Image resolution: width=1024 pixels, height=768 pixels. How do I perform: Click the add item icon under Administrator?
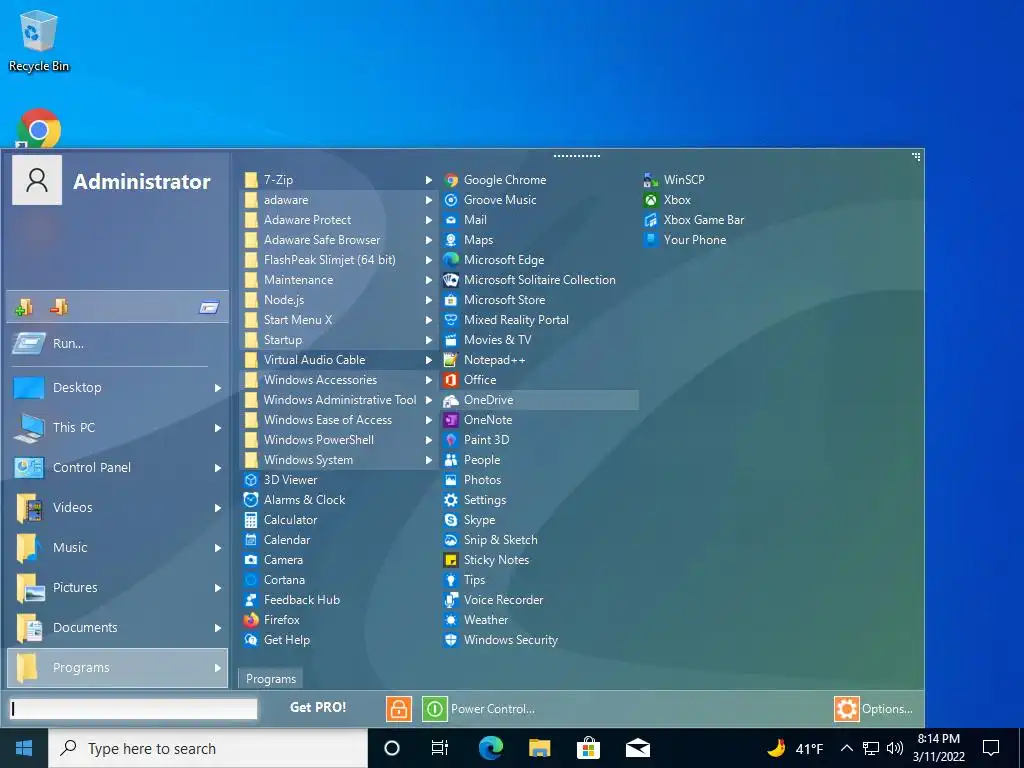coord(24,307)
